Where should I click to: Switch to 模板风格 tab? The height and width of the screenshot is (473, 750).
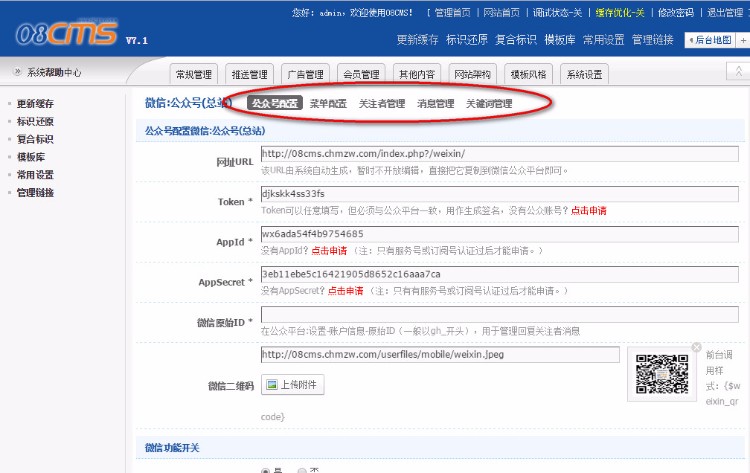[x=529, y=74]
